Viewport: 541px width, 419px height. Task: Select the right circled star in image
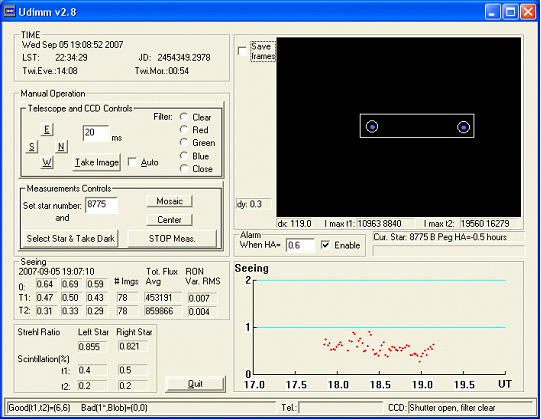coord(463,127)
